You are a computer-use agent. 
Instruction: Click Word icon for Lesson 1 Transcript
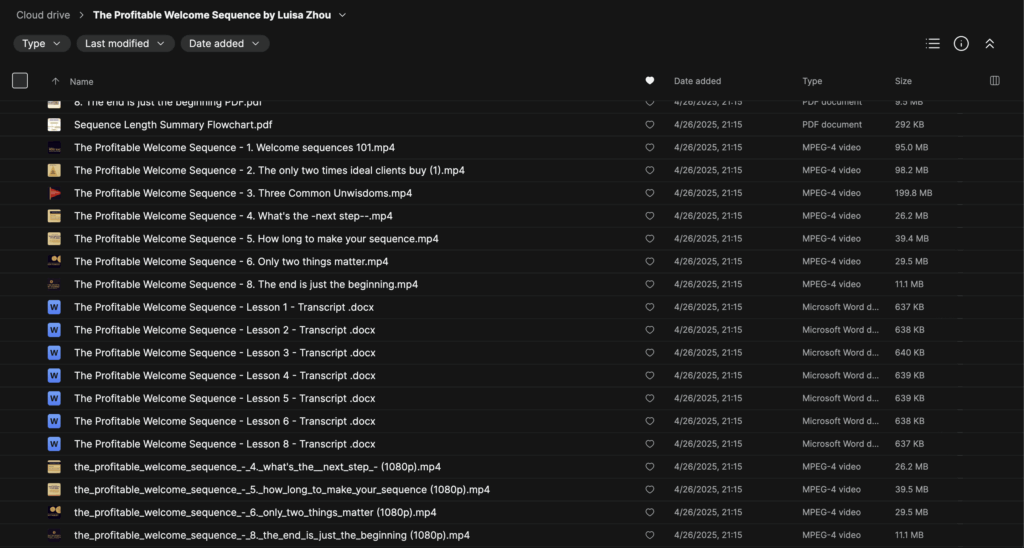coord(54,307)
